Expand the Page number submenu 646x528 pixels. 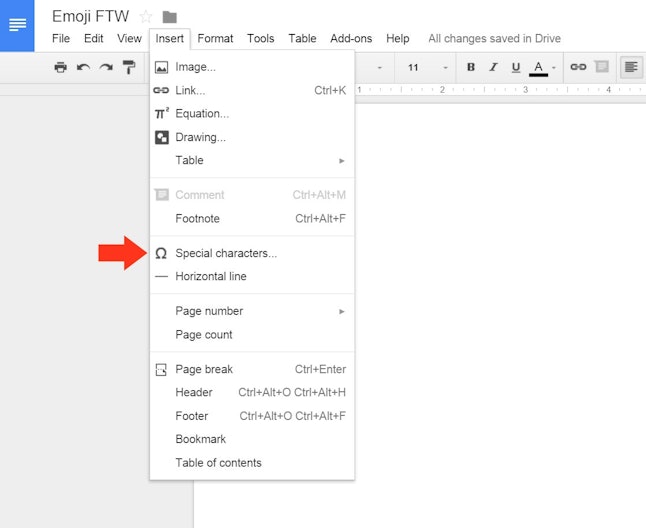tap(252, 311)
